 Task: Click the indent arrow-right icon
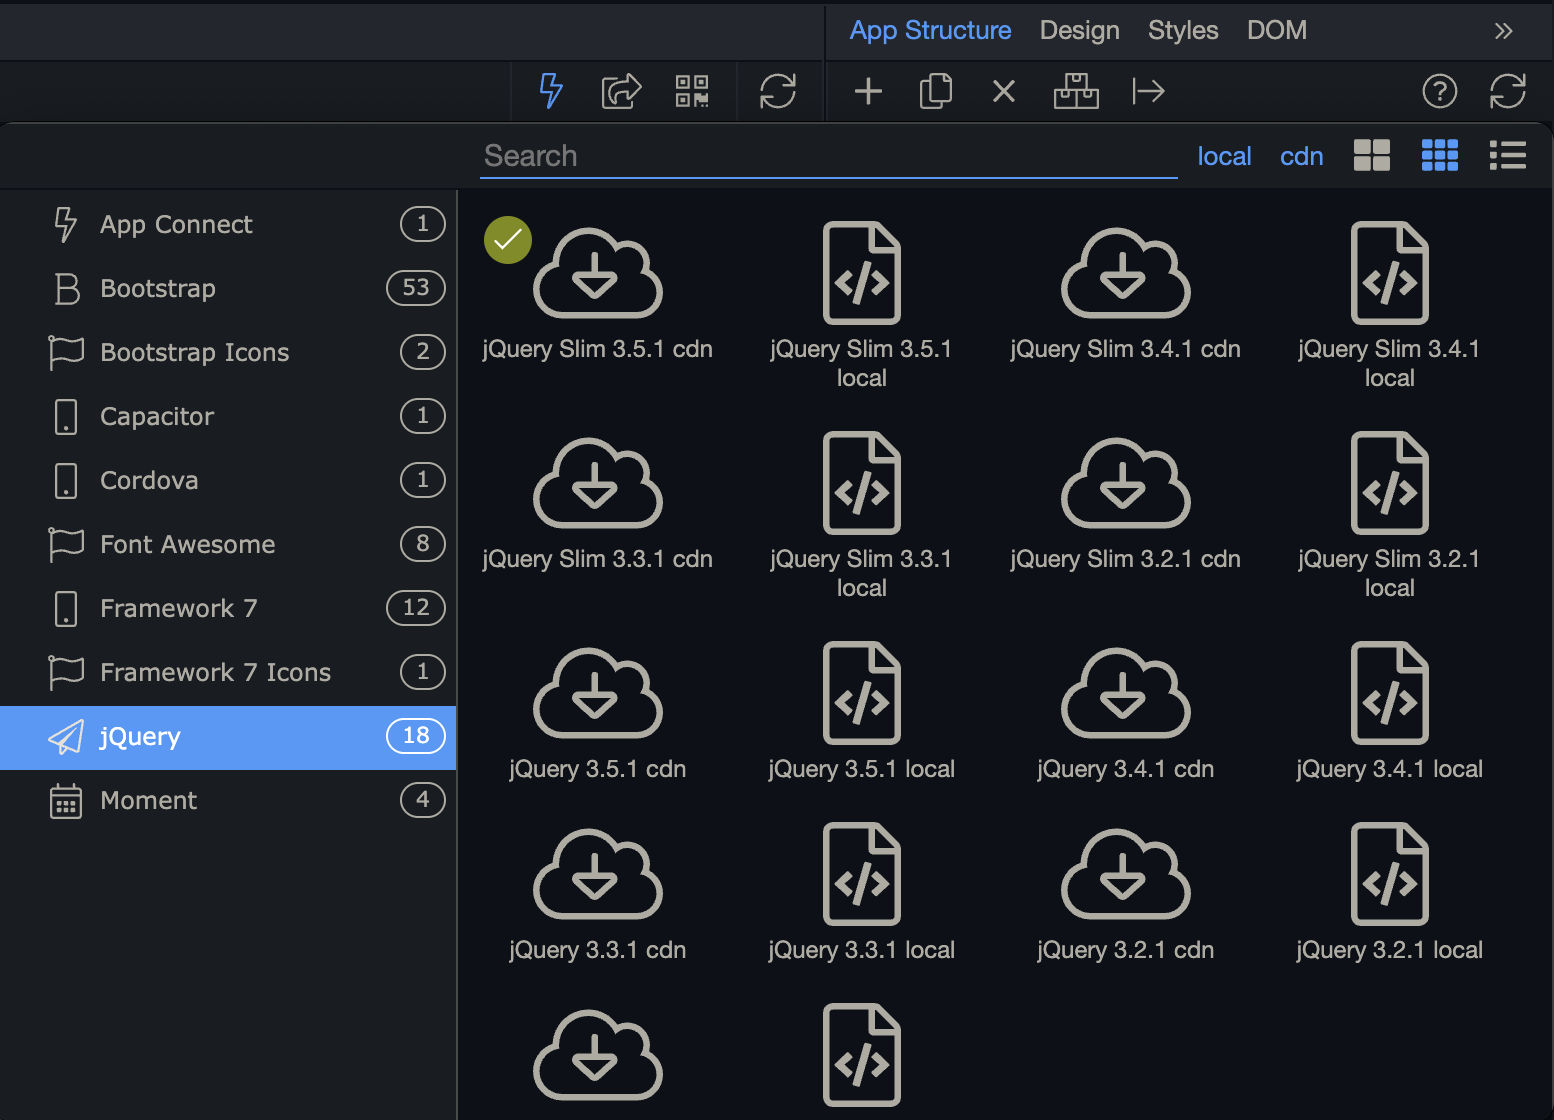pyautogui.click(x=1148, y=92)
